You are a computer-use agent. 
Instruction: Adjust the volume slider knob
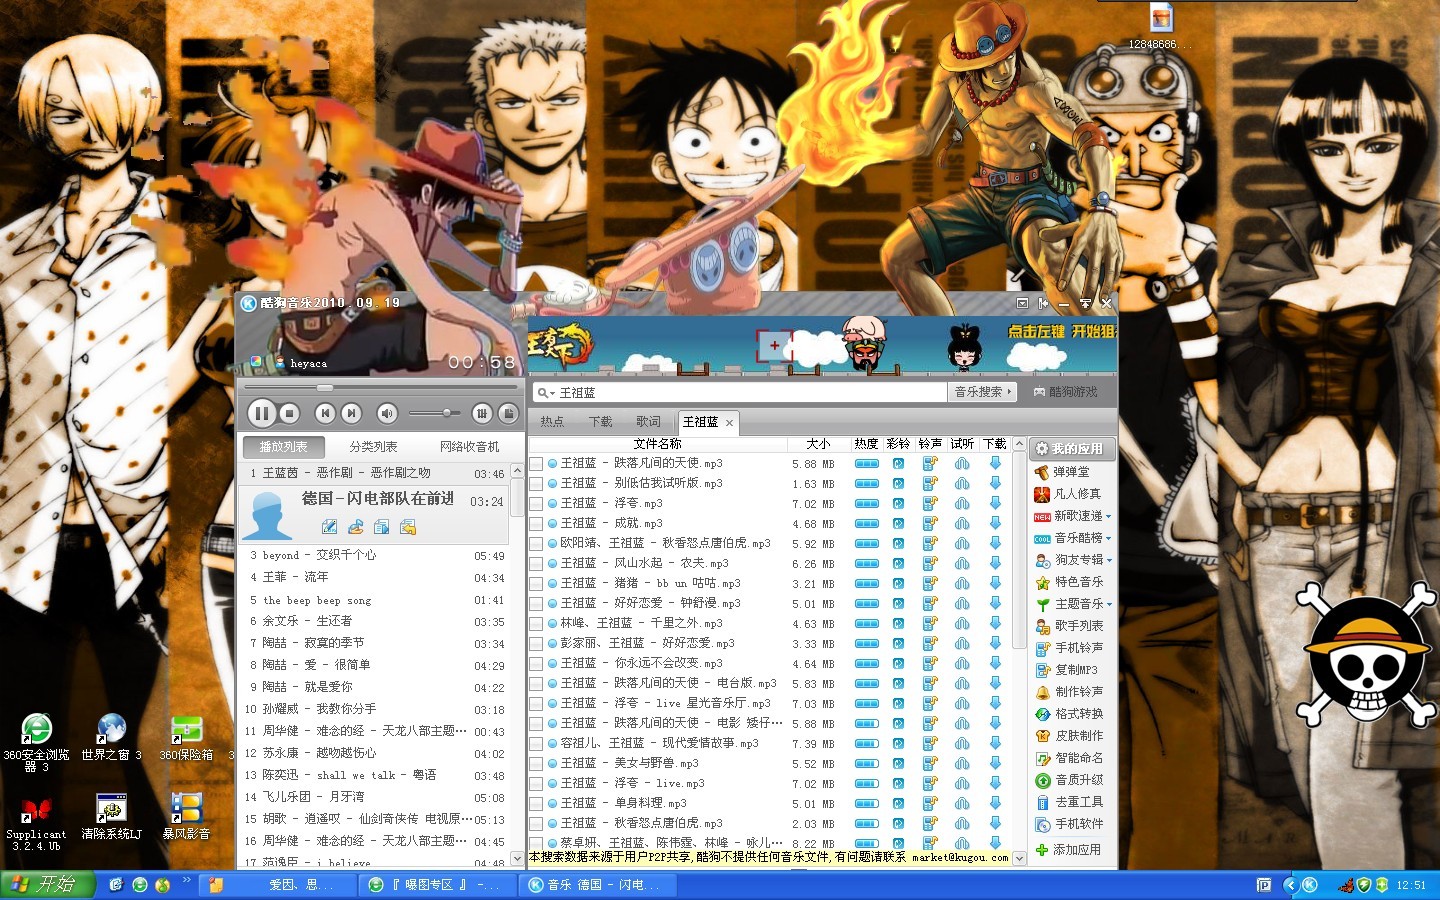point(447,412)
